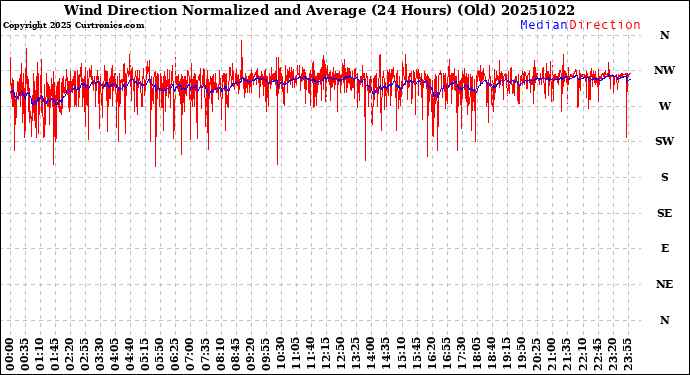
Task: Click the chart title text
Action: click(319, 10)
